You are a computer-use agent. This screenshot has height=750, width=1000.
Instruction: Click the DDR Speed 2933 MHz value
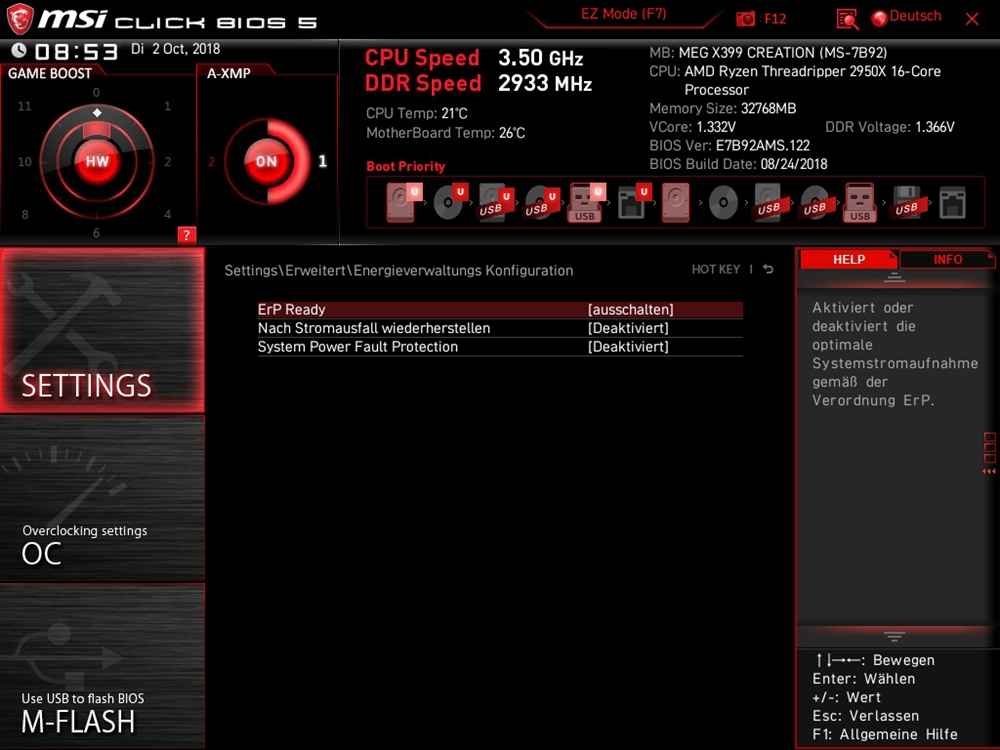(545, 84)
